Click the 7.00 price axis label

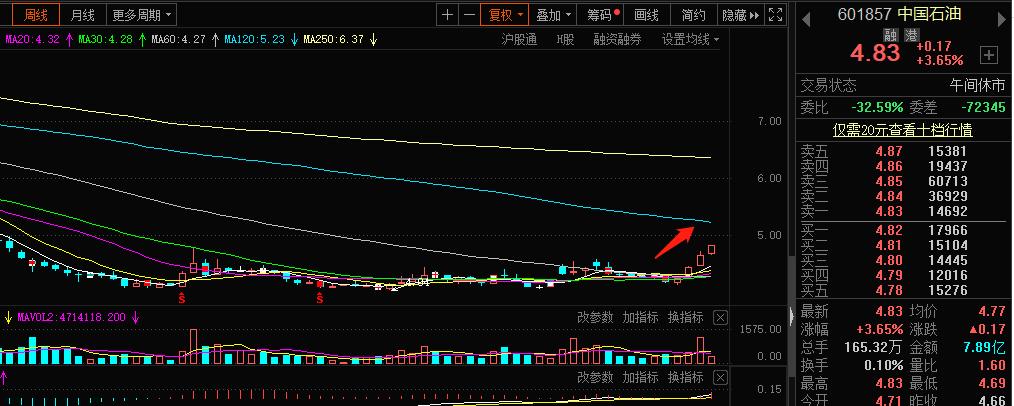[769, 121]
